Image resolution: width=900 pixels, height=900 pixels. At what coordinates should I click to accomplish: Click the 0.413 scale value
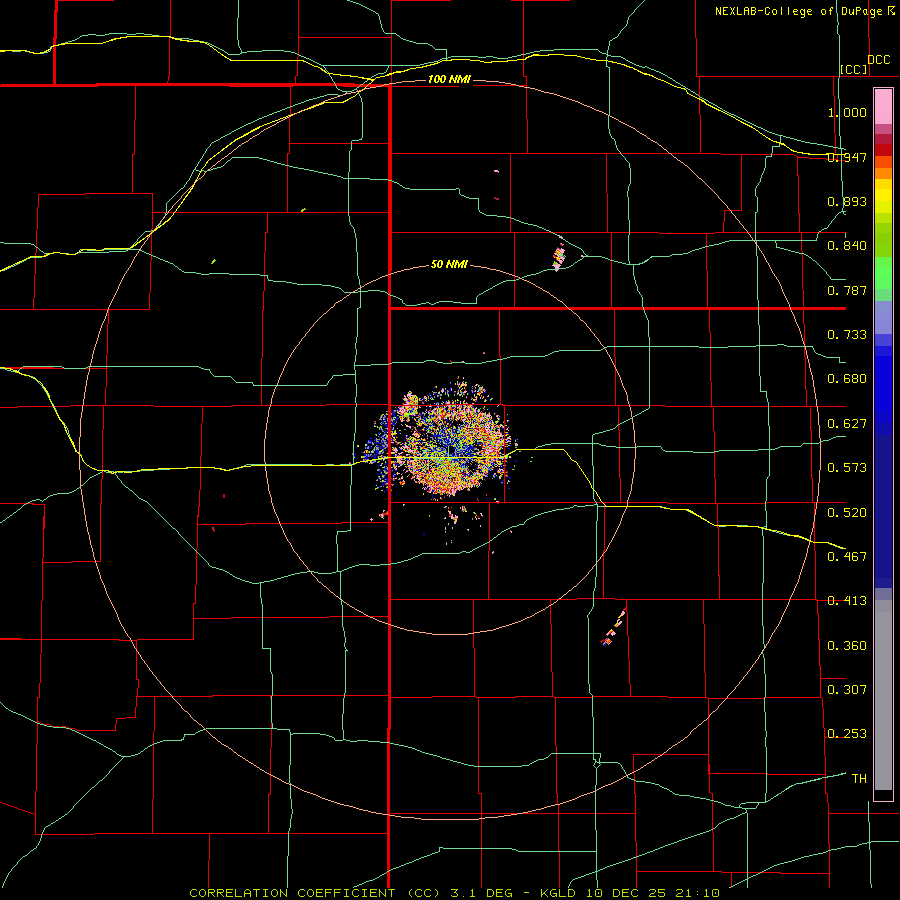point(847,601)
